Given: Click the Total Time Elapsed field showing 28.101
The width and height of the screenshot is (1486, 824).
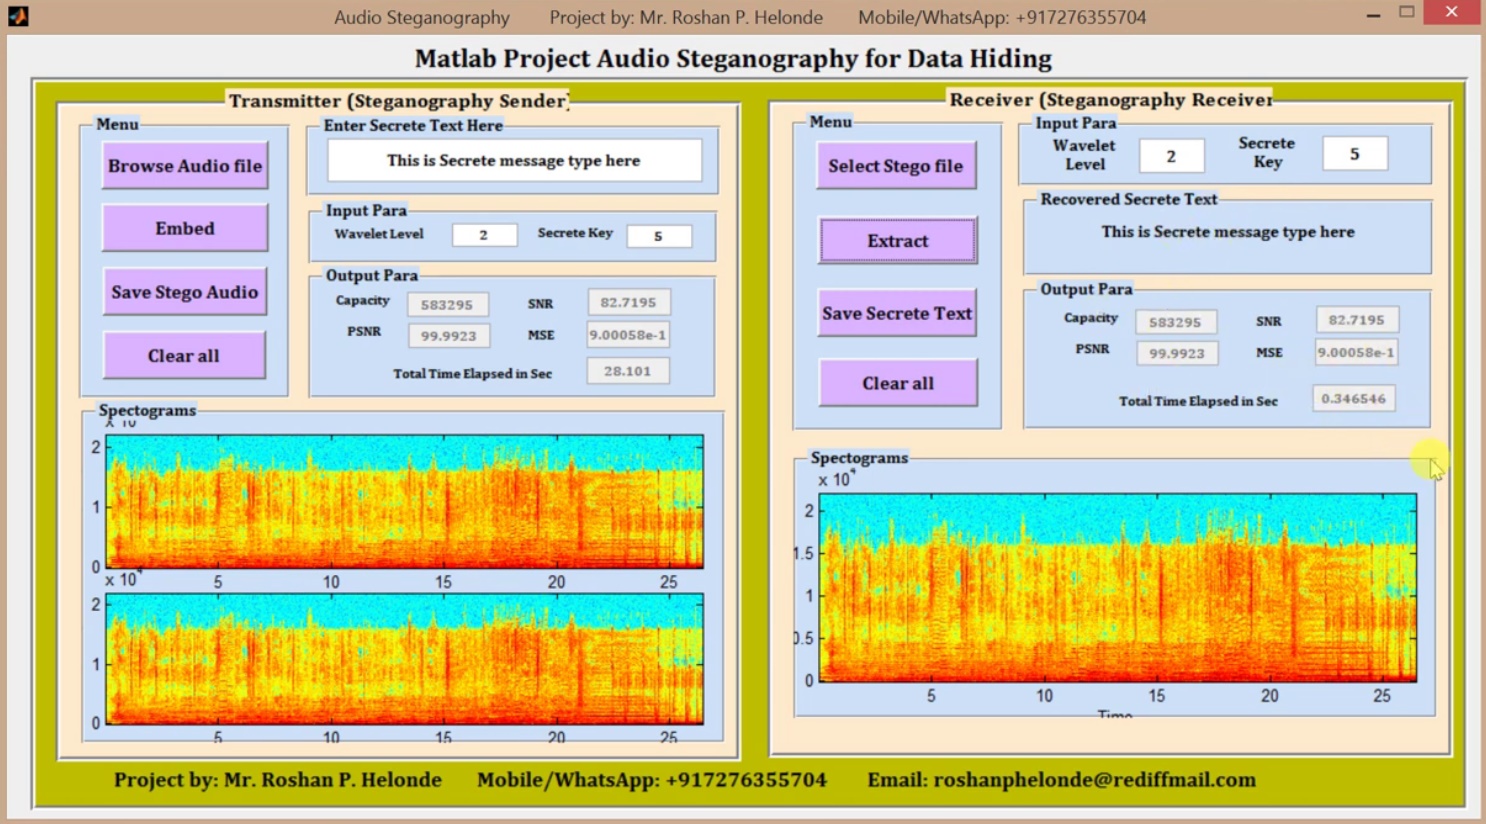Looking at the screenshot, I should (627, 370).
